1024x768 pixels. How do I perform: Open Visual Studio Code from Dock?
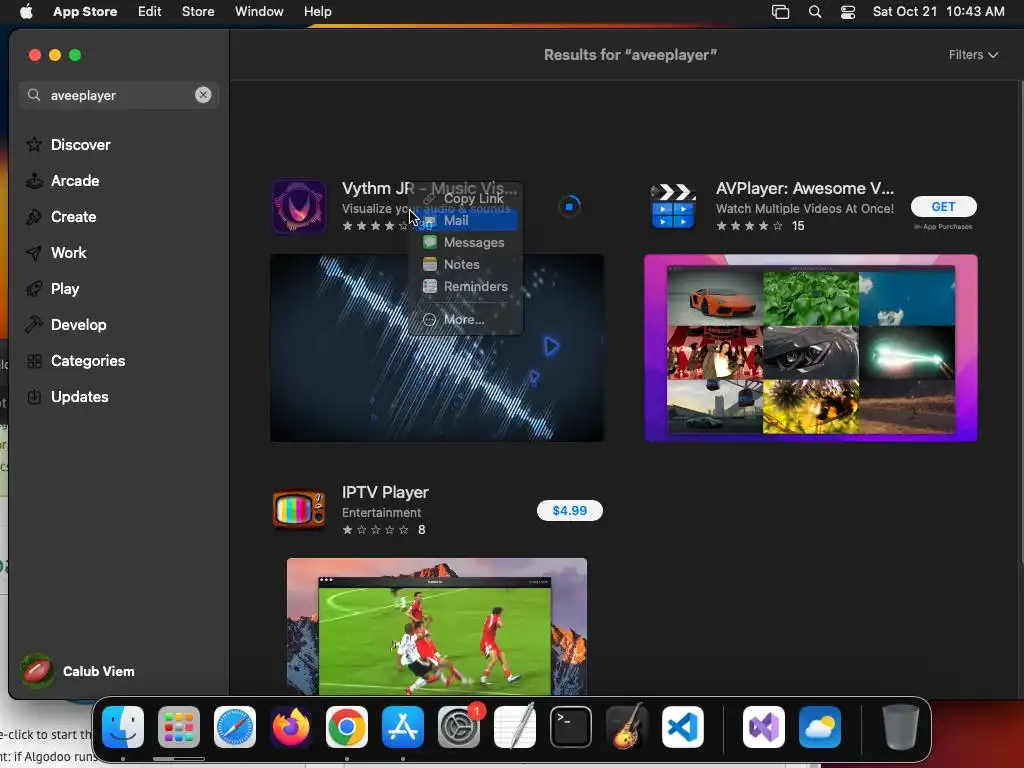point(682,727)
